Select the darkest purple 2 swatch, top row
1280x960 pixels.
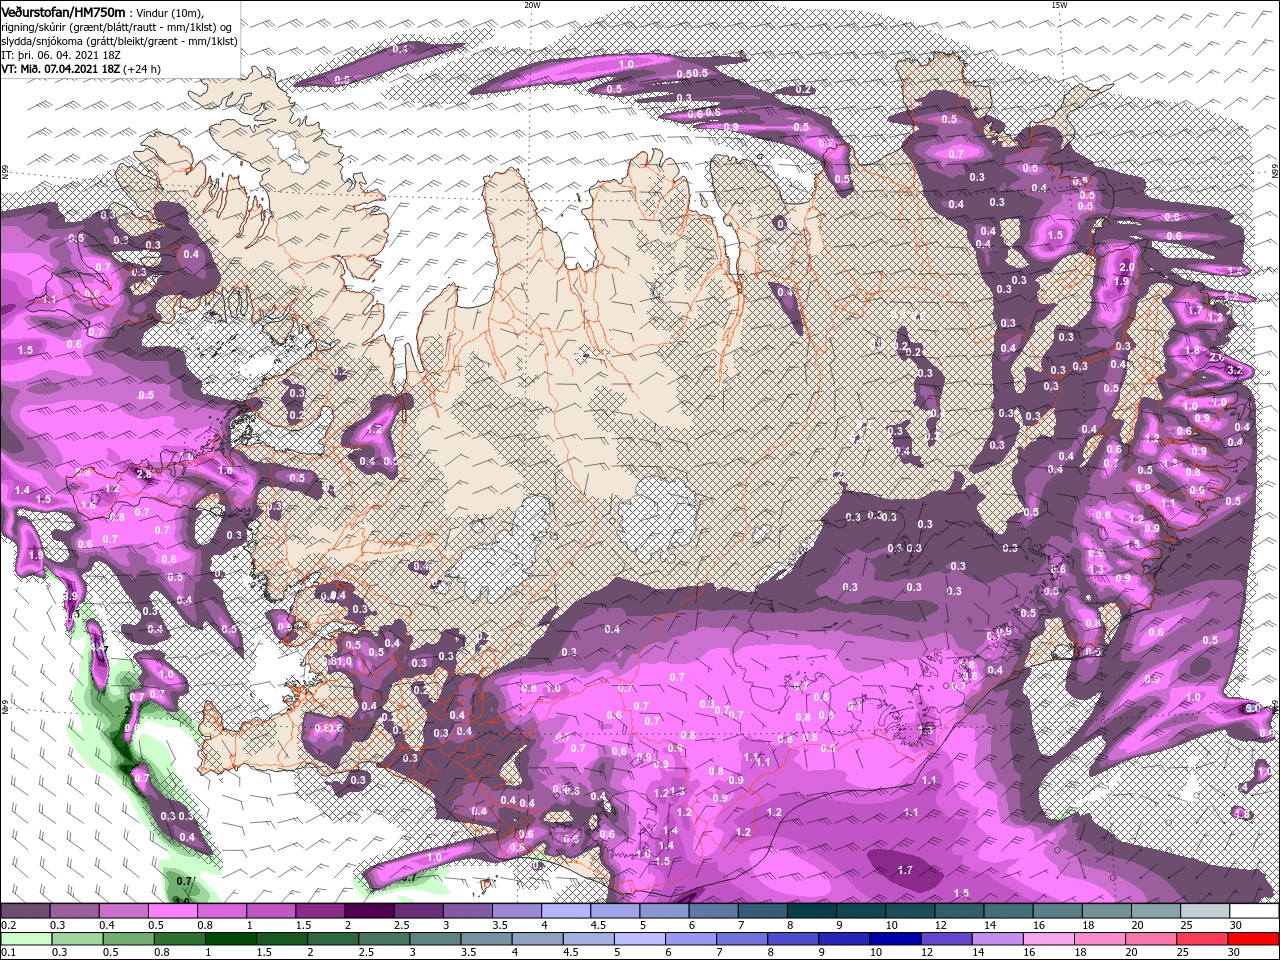370,911
